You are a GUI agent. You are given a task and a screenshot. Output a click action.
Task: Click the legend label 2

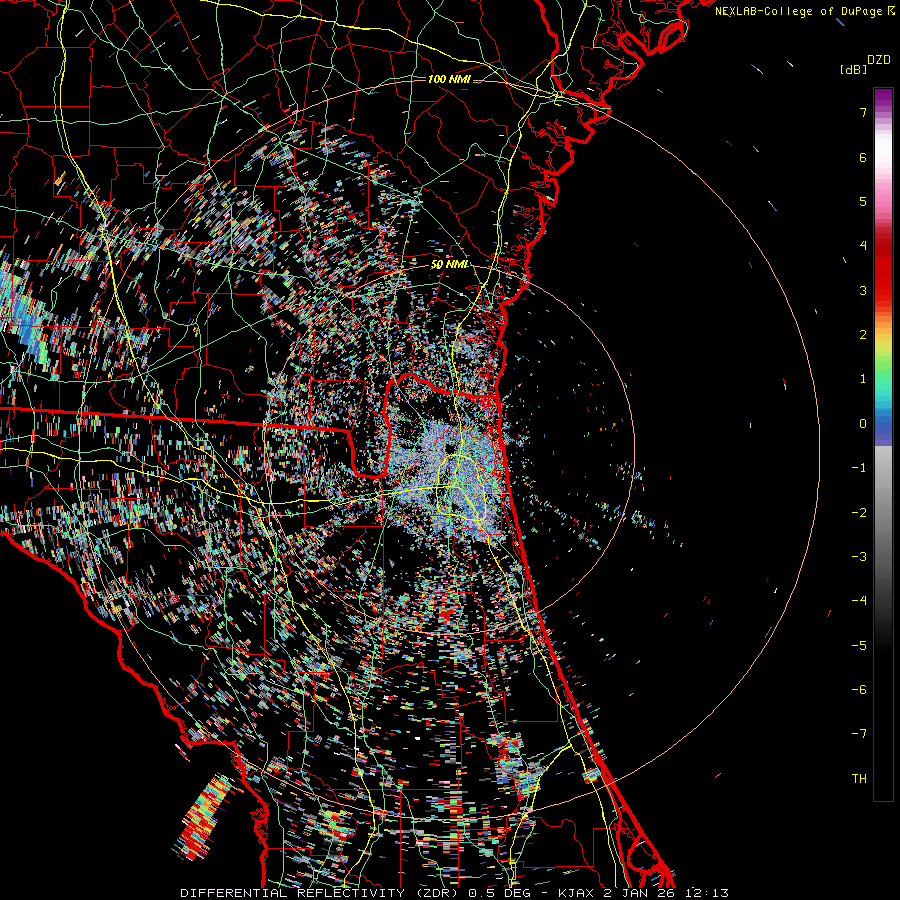[863, 335]
